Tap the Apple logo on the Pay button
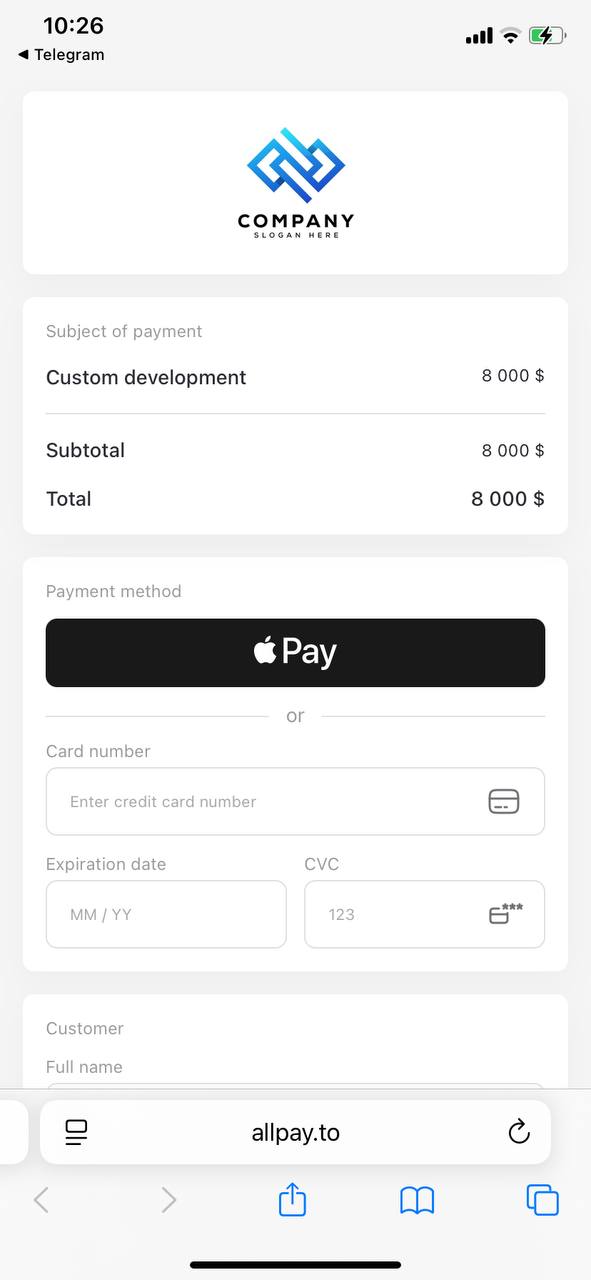 264,651
